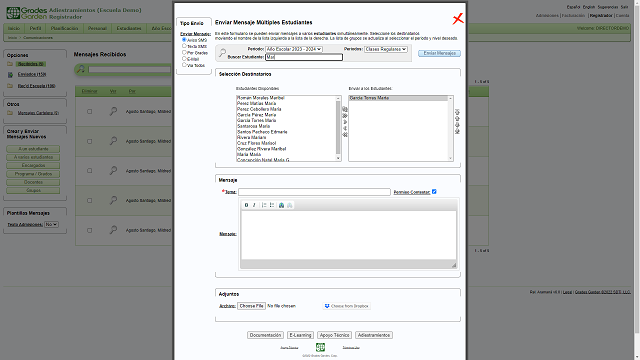Move selected recipient down one position
The width and height of the screenshot is (640, 360).
tap(457, 125)
